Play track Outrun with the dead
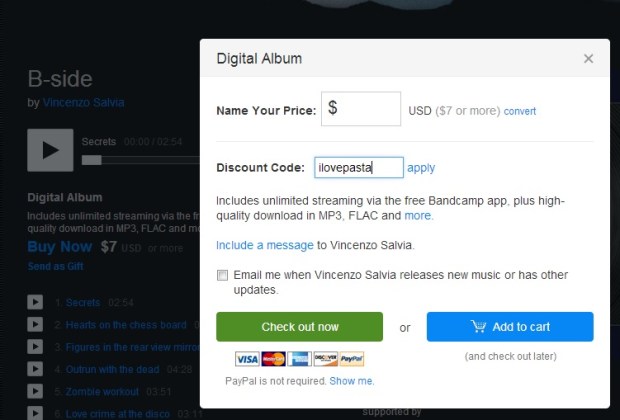Screen dimensions: 620x420 pyautogui.click(x=35, y=369)
